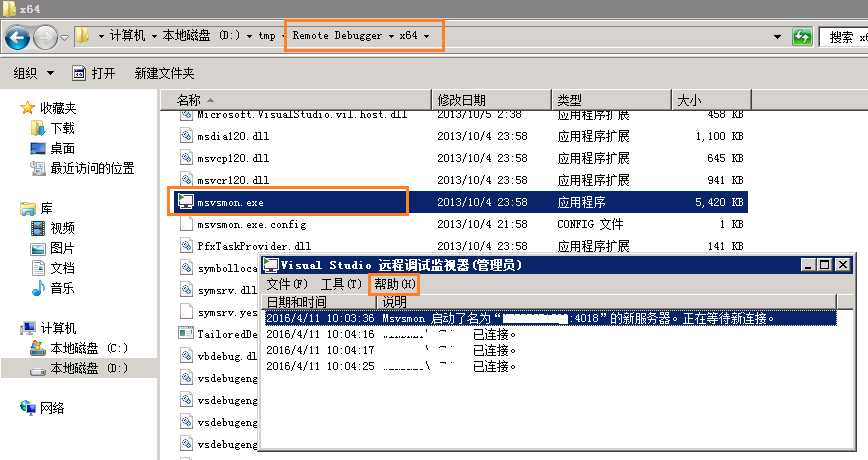868x460 pixels.
Task: Go back with the Explorer back arrow
Action: [17, 38]
